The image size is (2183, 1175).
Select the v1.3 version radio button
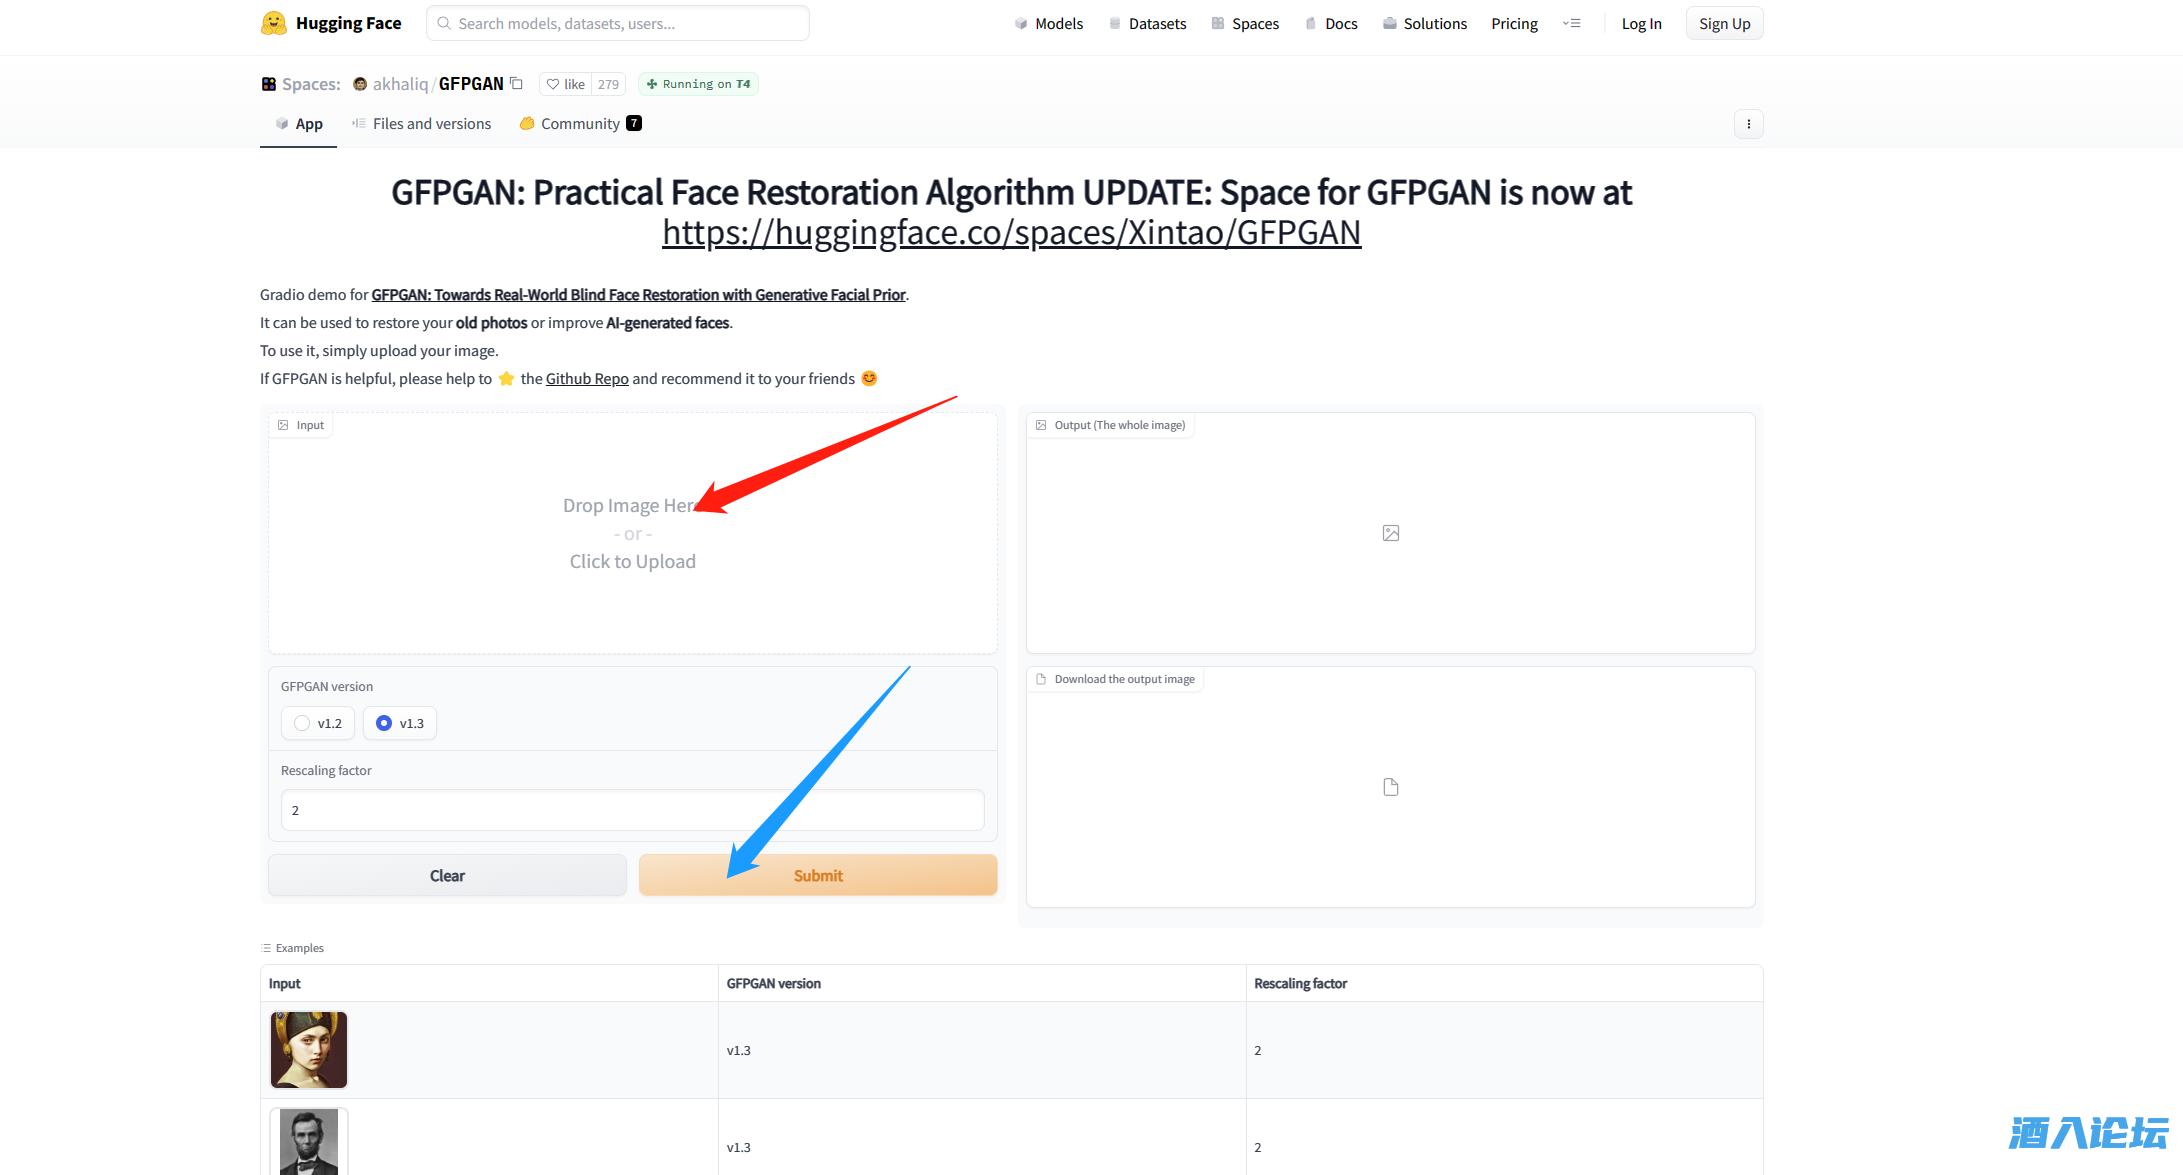(x=384, y=723)
